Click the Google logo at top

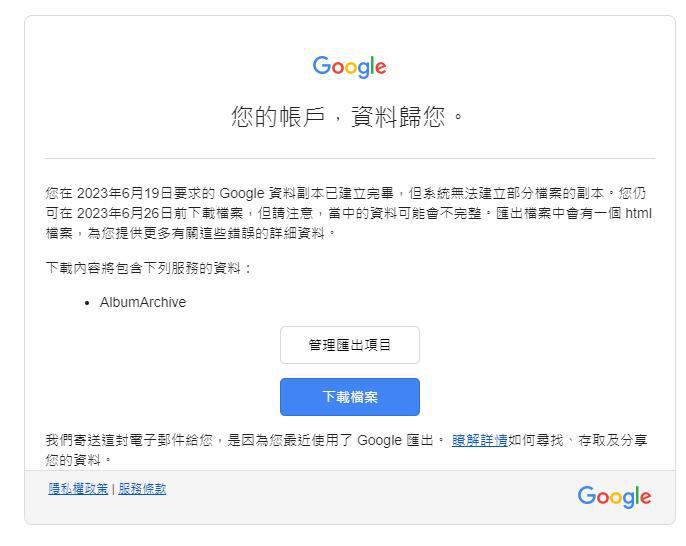point(350,66)
